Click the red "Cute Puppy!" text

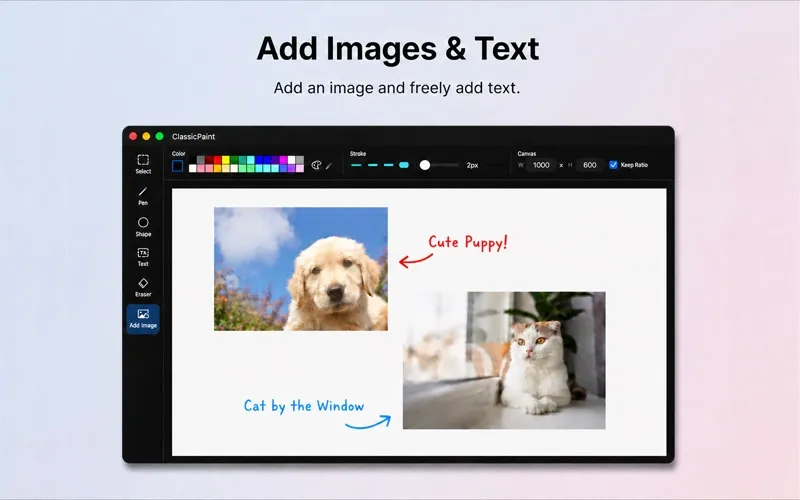pyautogui.click(x=468, y=242)
